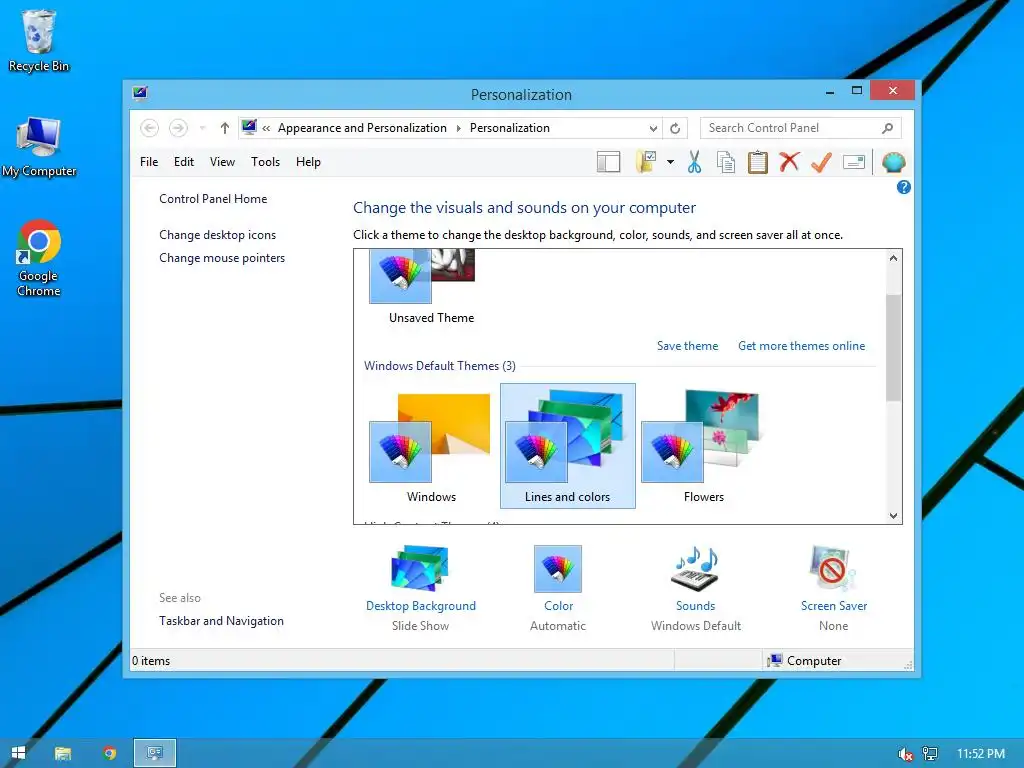The height and width of the screenshot is (768, 1024).
Task: Click the folder options toolbar icon
Action: coord(647,162)
